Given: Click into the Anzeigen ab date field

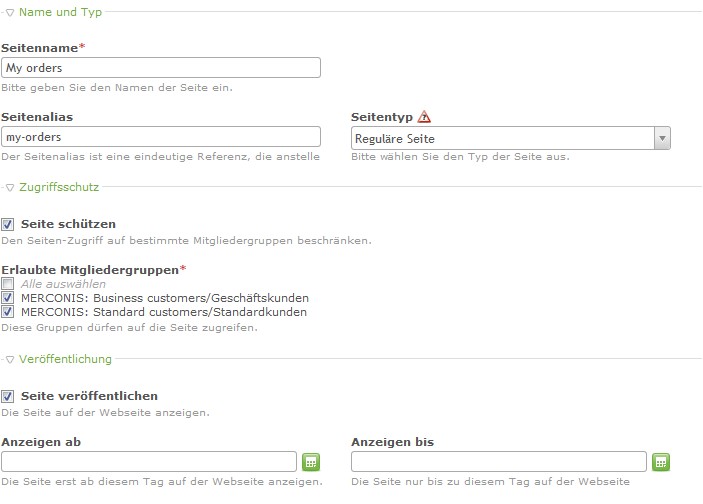Looking at the screenshot, I should [149, 462].
